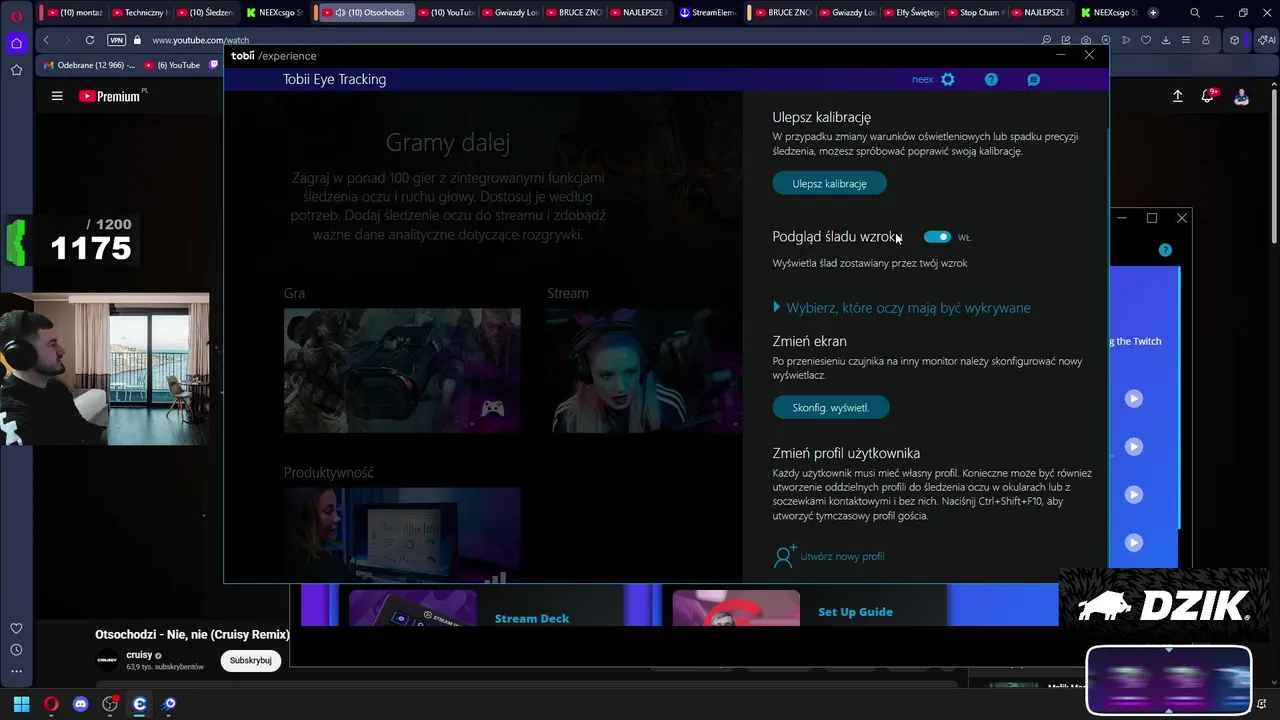Click the Utwórz nowy profil link
The image size is (1280, 720).
coord(829,557)
